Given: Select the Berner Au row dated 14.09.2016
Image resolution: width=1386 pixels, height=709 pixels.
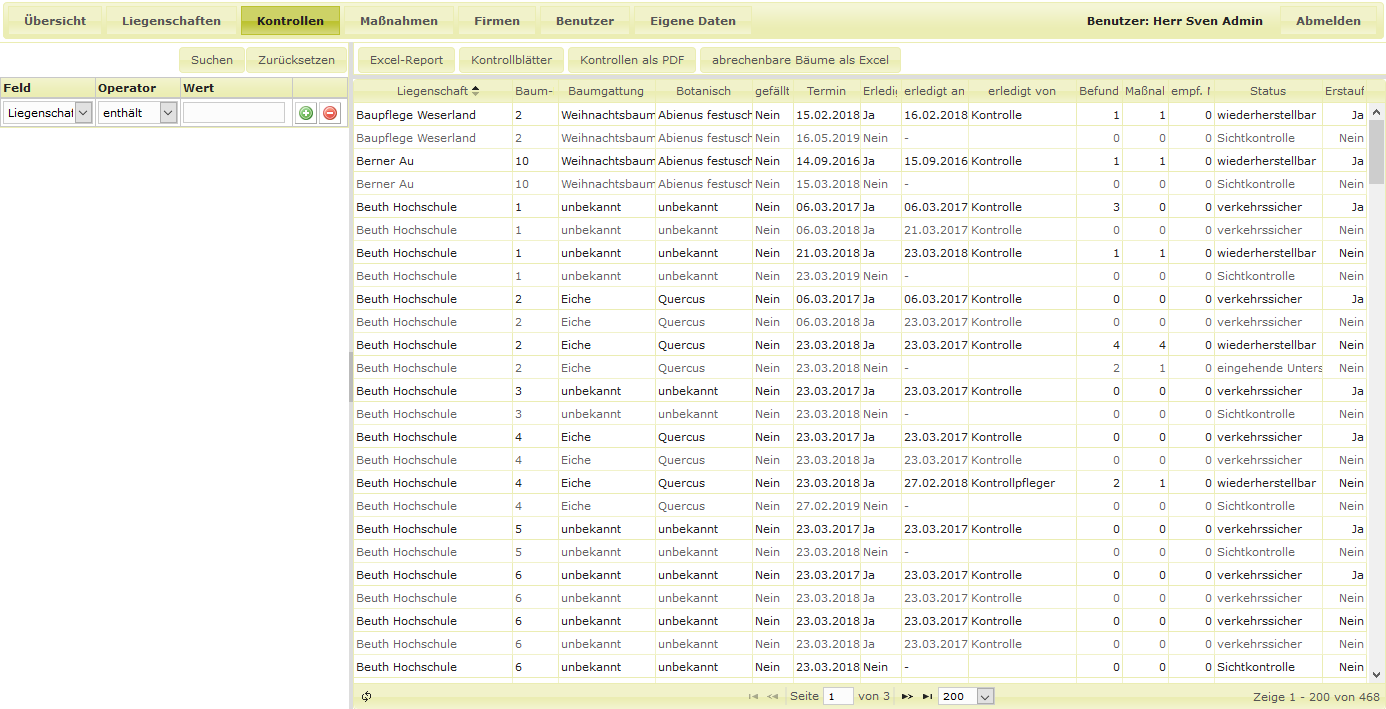Looking at the screenshot, I should tap(861, 161).
